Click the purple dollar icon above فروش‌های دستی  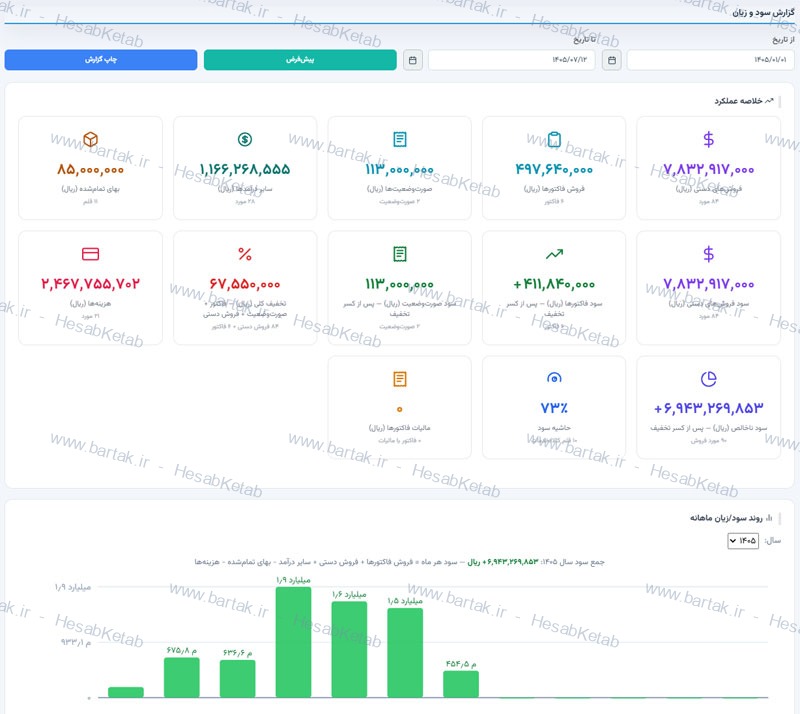(x=708, y=139)
